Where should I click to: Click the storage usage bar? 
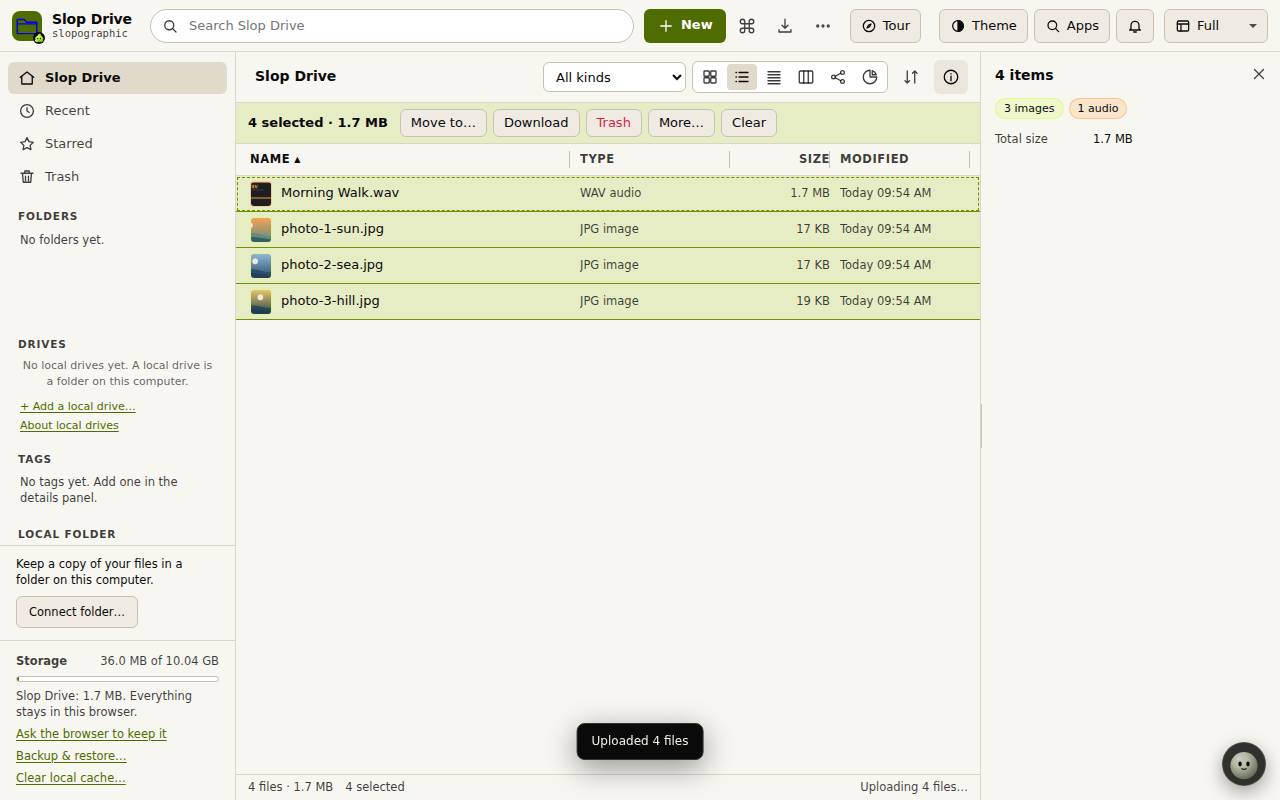point(117,679)
